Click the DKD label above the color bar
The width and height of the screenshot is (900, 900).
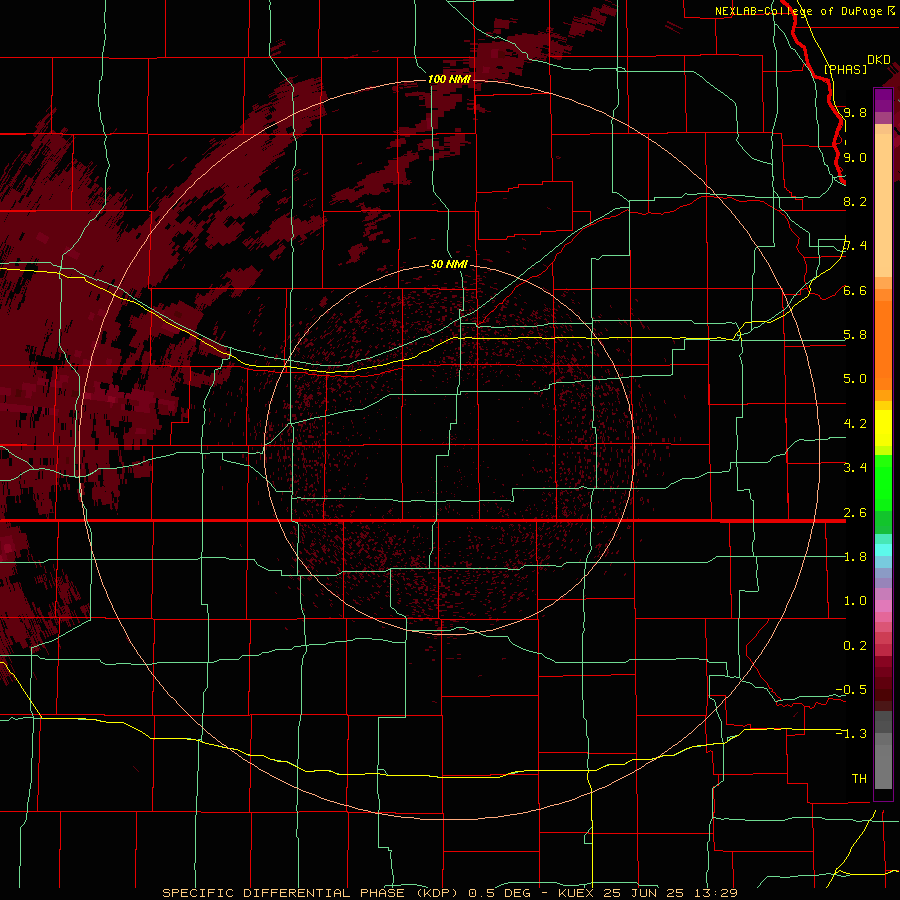(878, 59)
